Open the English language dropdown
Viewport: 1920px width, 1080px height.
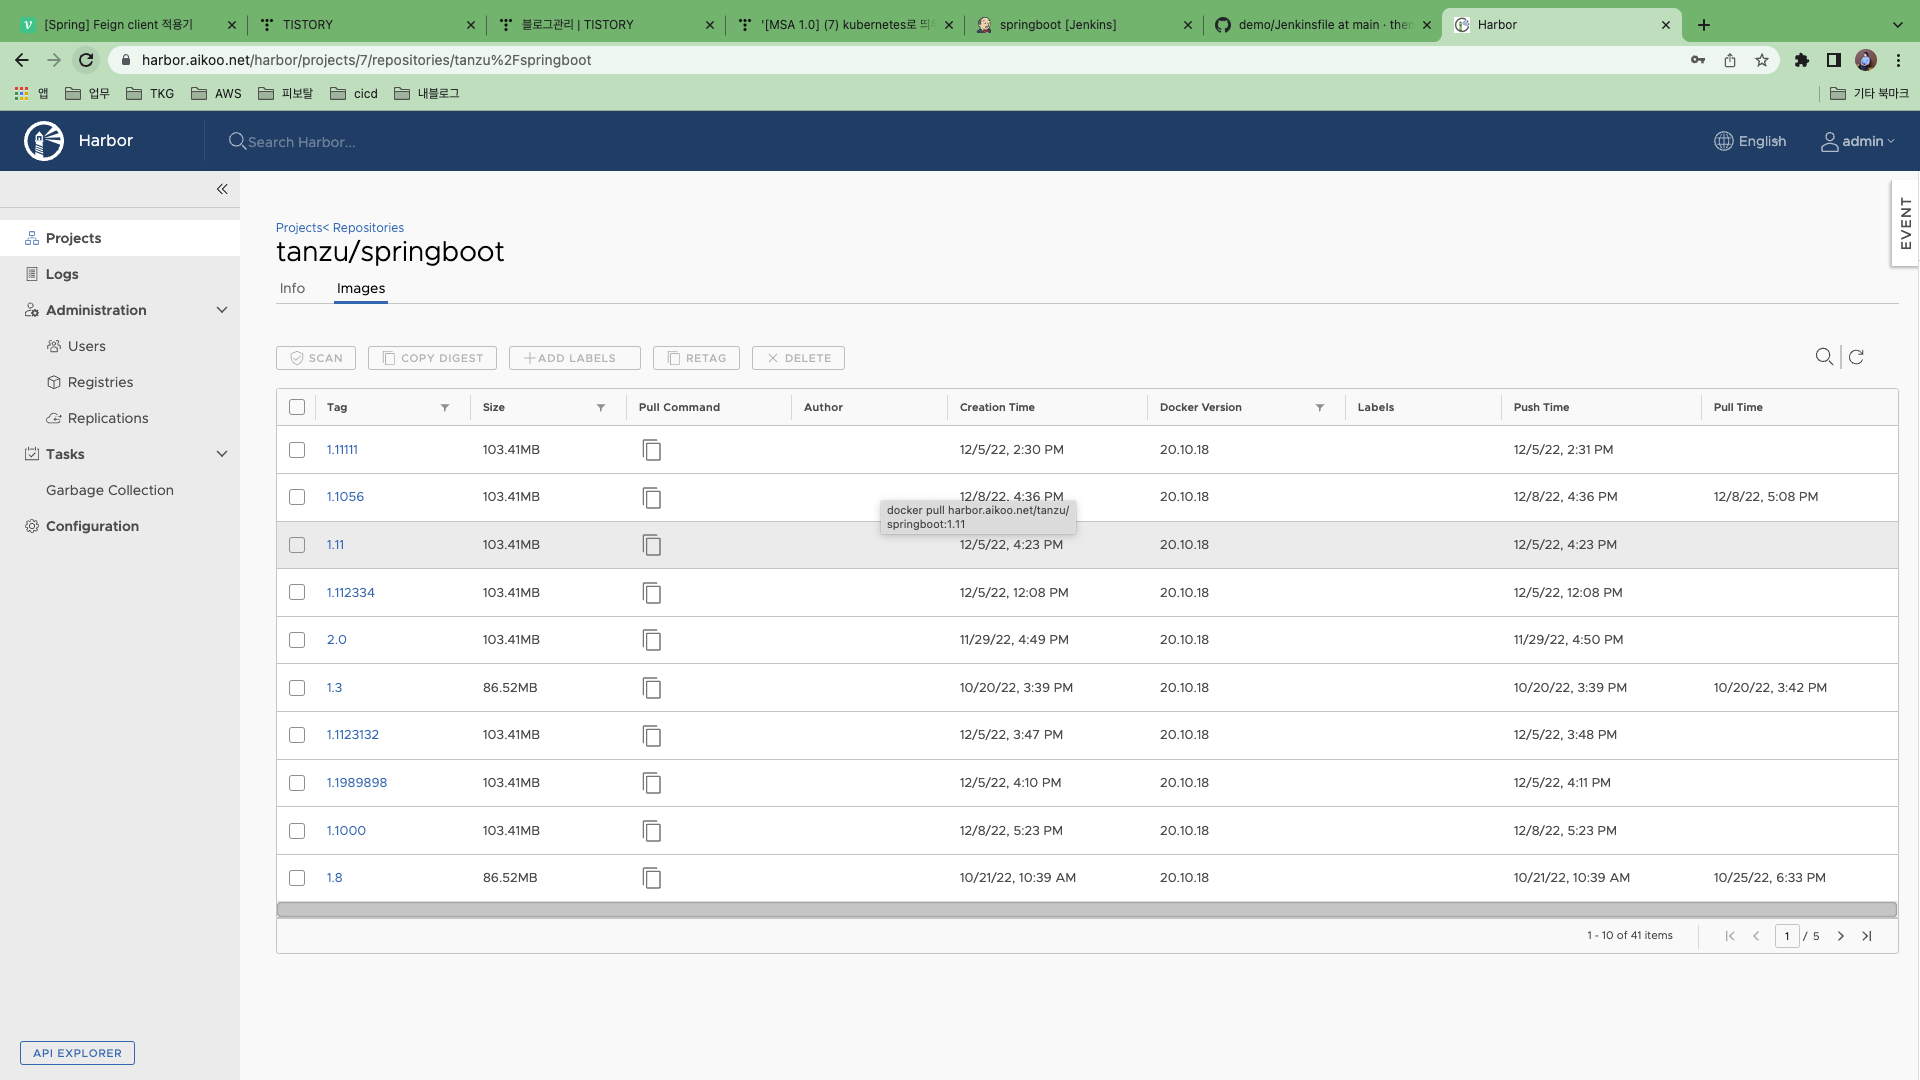pos(1750,142)
